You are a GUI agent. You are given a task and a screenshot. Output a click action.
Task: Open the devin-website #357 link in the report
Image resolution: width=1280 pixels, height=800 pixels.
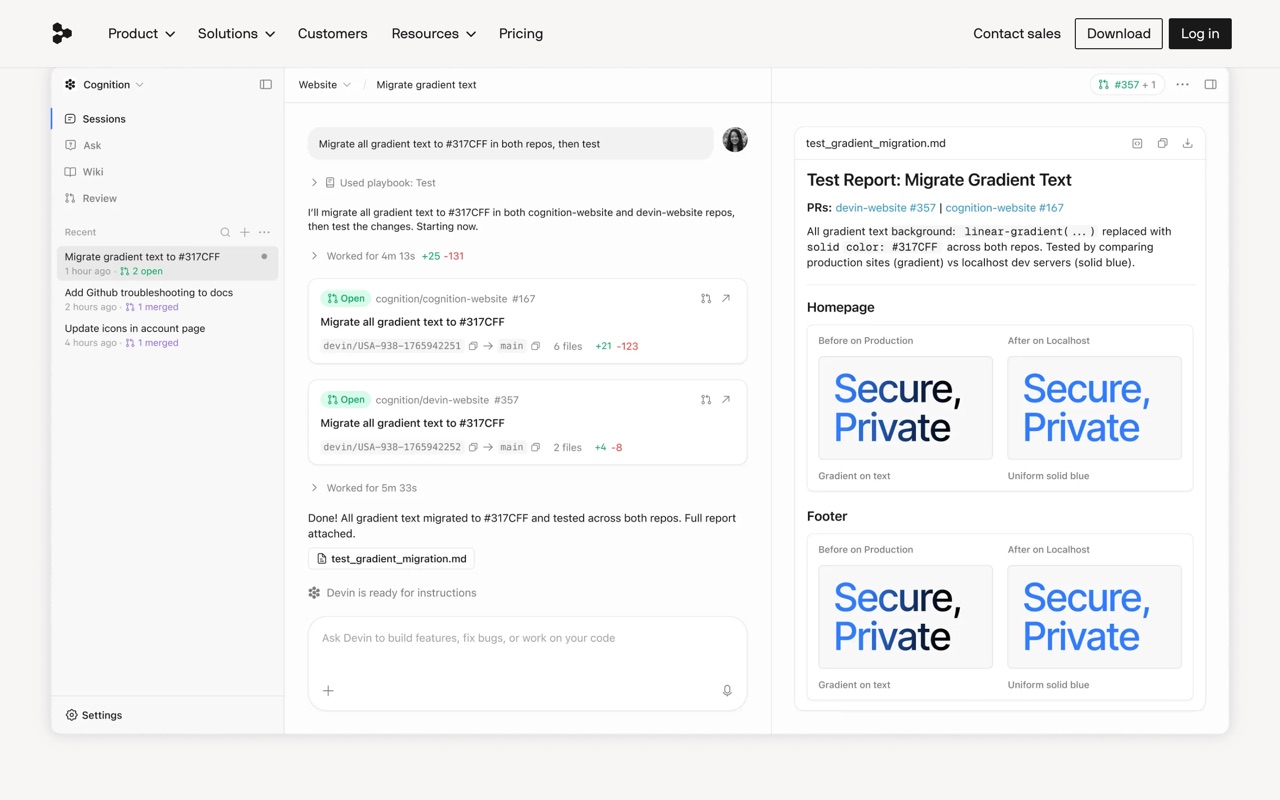(x=886, y=208)
